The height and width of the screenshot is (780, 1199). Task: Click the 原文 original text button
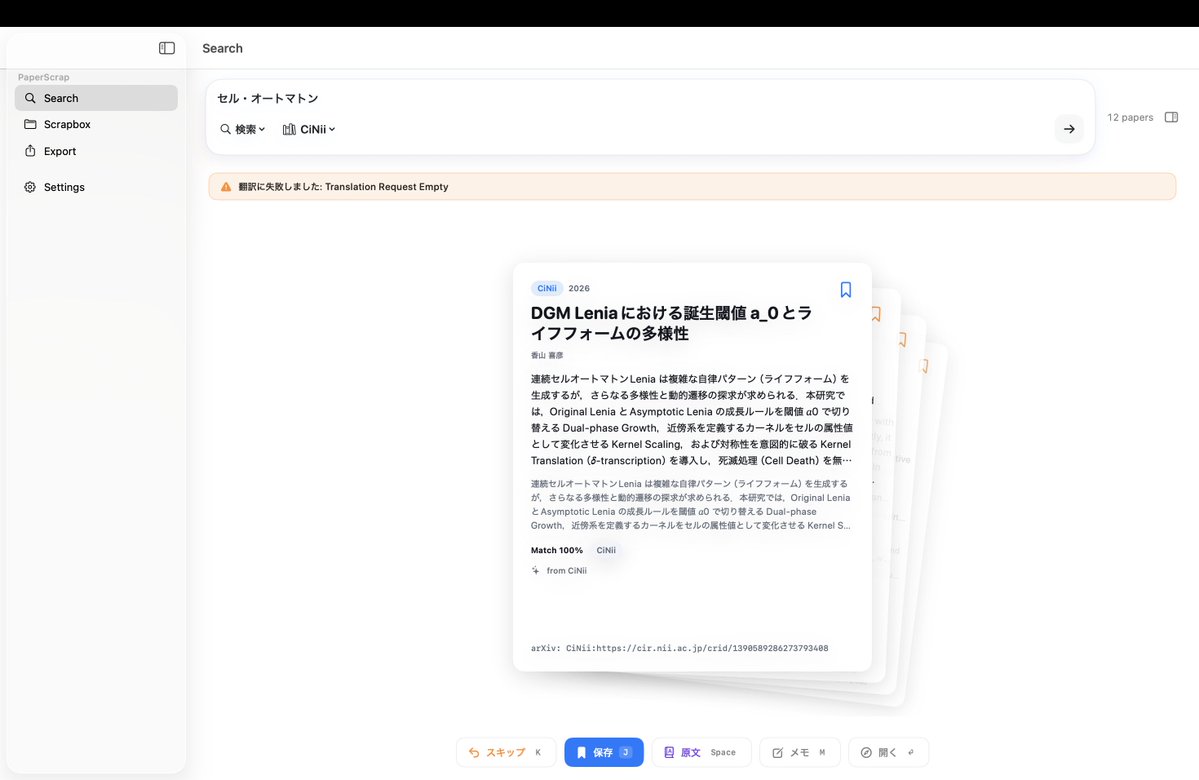tap(701, 752)
